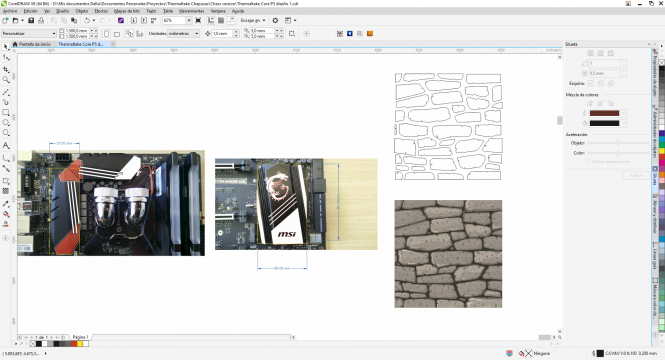The height and width of the screenshot is (360, 665).
Task: Click the brown outline color swatch
Action: pyautogui.click(x=604, y=113)
